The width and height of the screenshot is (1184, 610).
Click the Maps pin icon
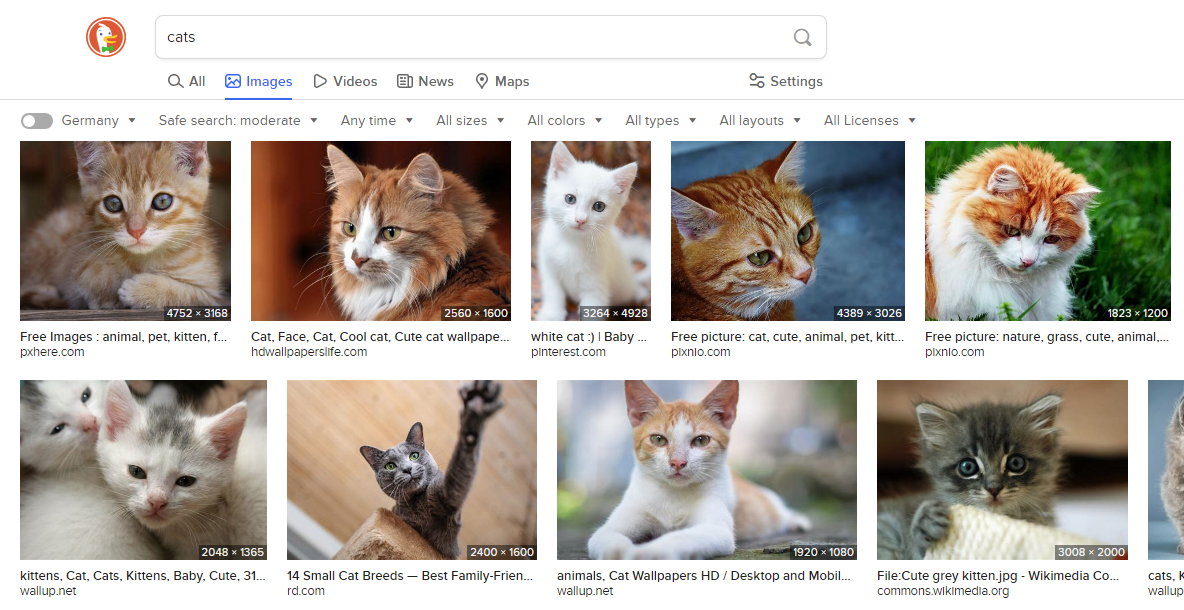[481, 81]
